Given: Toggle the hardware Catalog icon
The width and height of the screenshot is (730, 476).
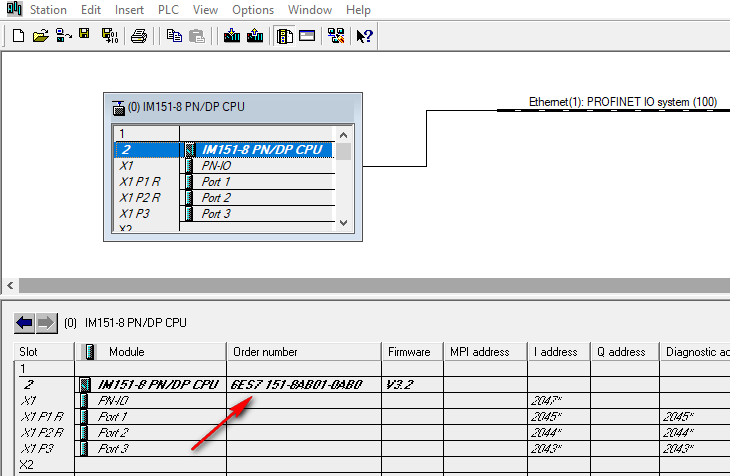Looking at the screenshot, I should click(284, 36).
